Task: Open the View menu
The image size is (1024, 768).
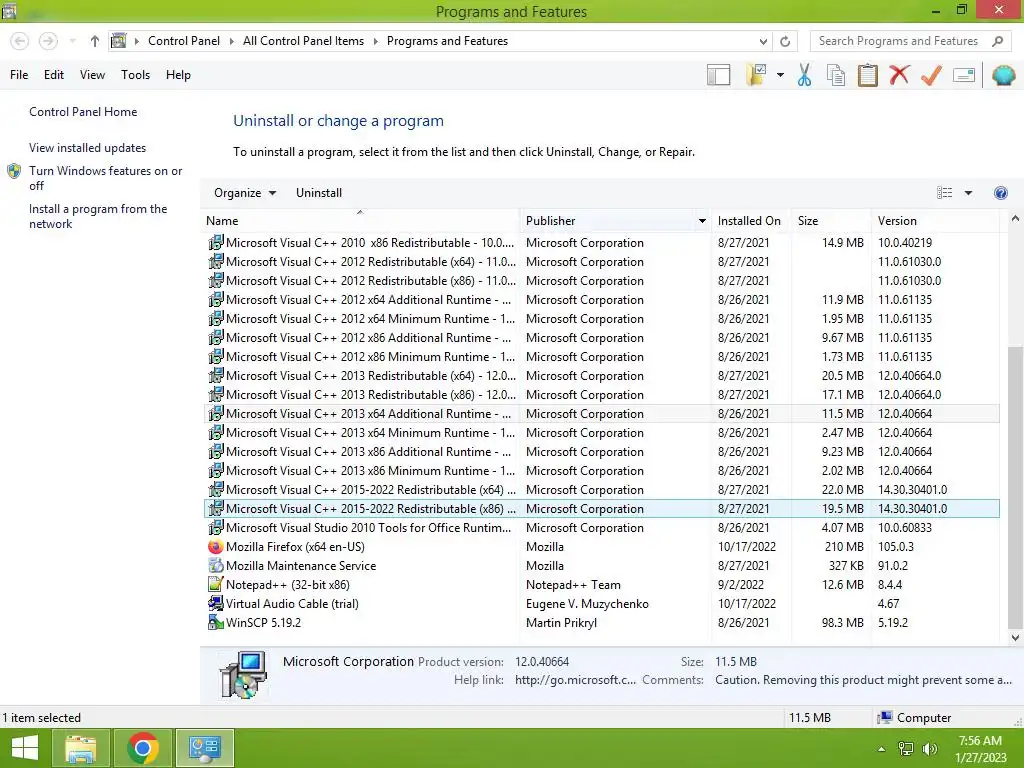Action: coord(92,75)
